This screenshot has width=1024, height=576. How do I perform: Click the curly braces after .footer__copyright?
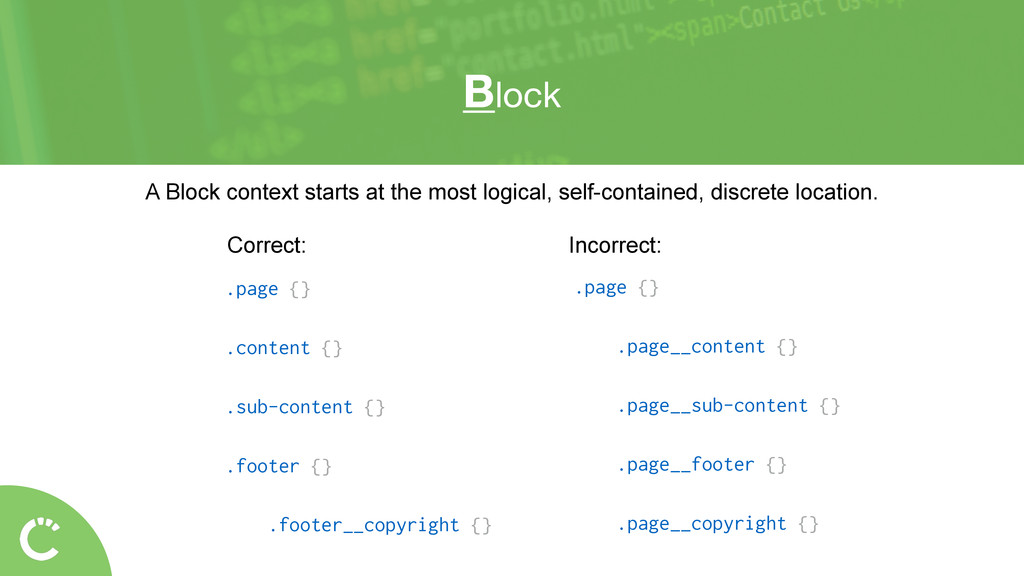click(x=481, y=525)
